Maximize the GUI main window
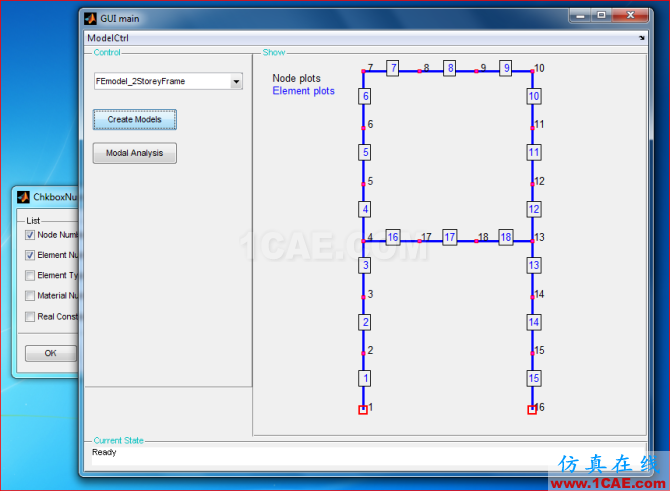 (x=601, y=15)
